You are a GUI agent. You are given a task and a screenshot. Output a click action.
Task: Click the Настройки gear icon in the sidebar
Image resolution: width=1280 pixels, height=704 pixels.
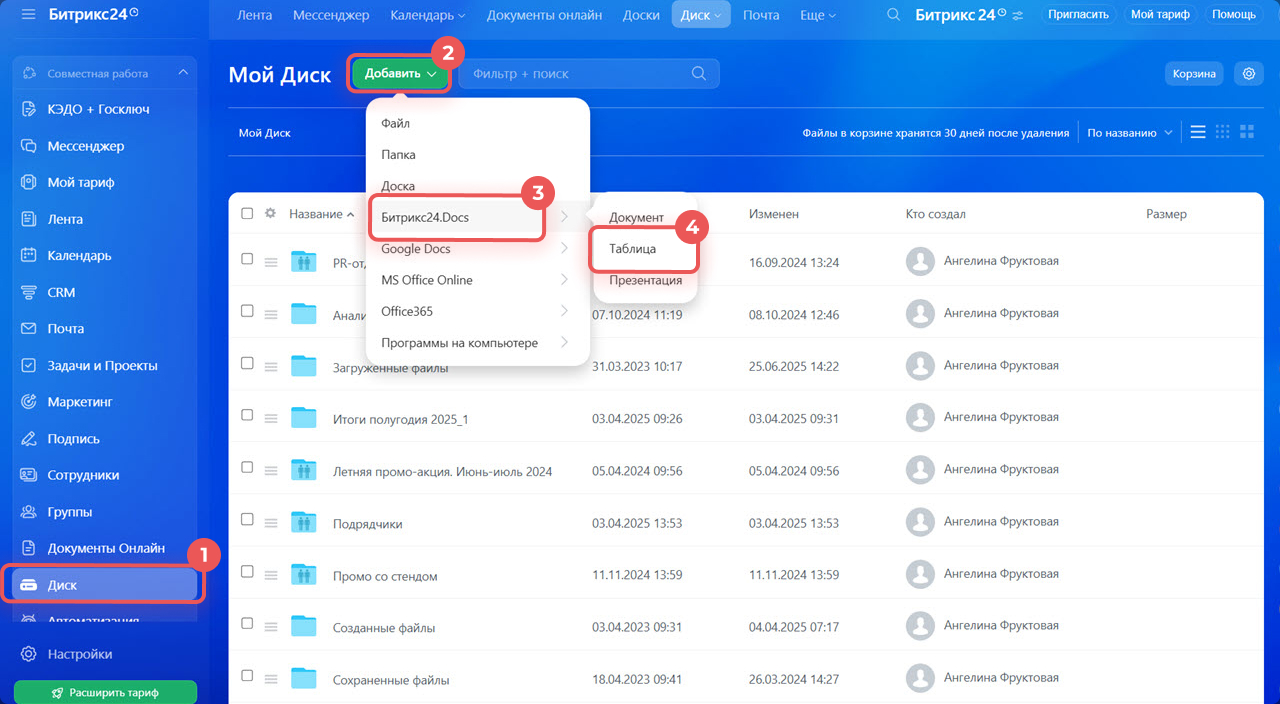point(29,654)
